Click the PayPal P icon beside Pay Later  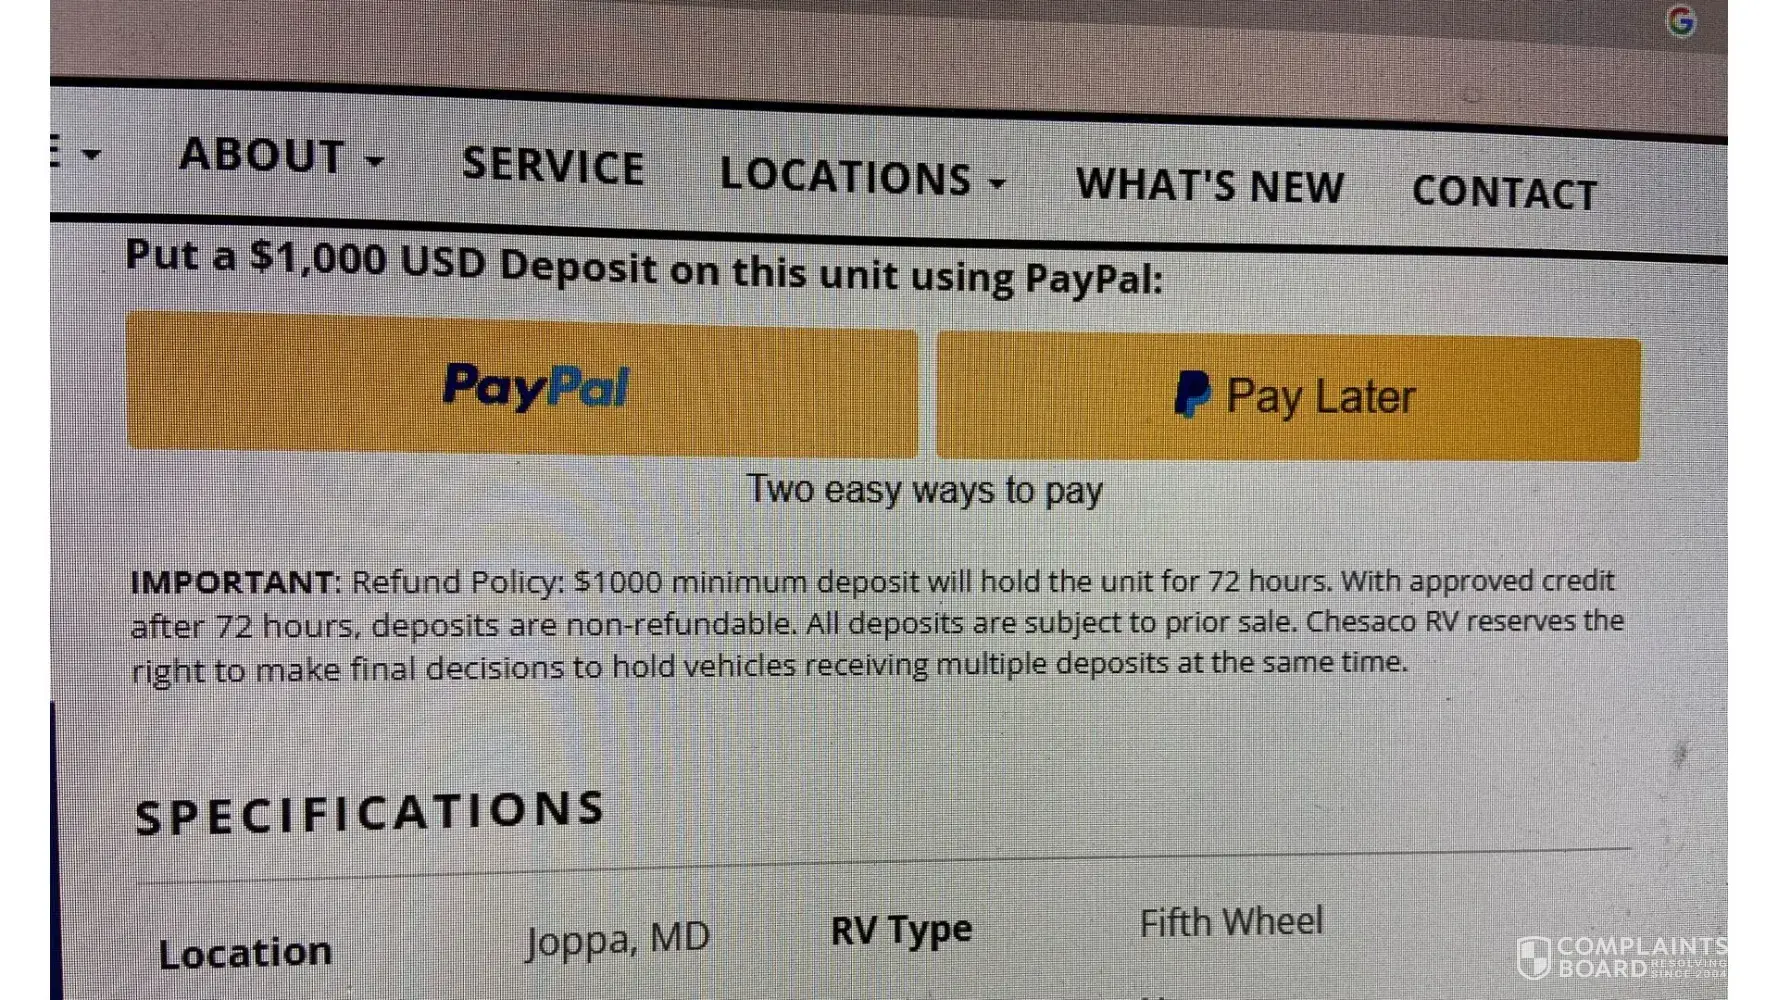coord(1192,394)
